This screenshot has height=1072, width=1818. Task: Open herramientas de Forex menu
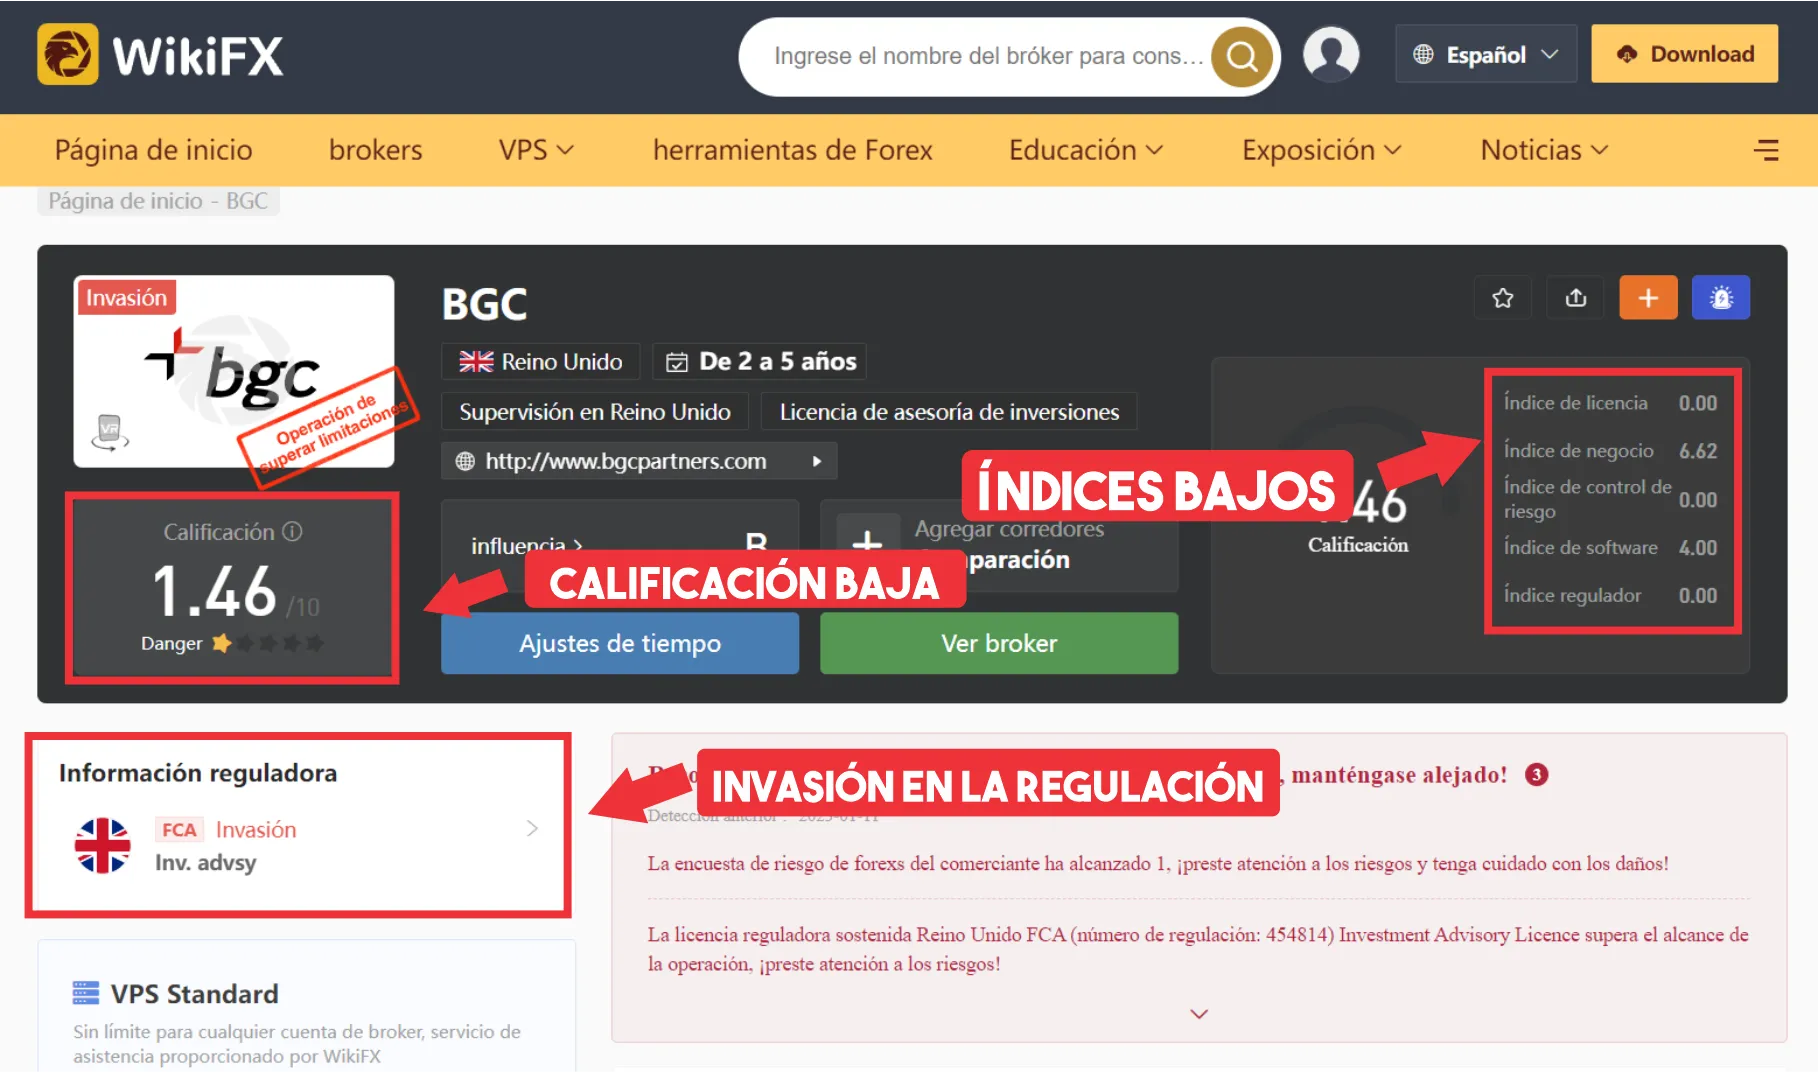pos(793,150)
